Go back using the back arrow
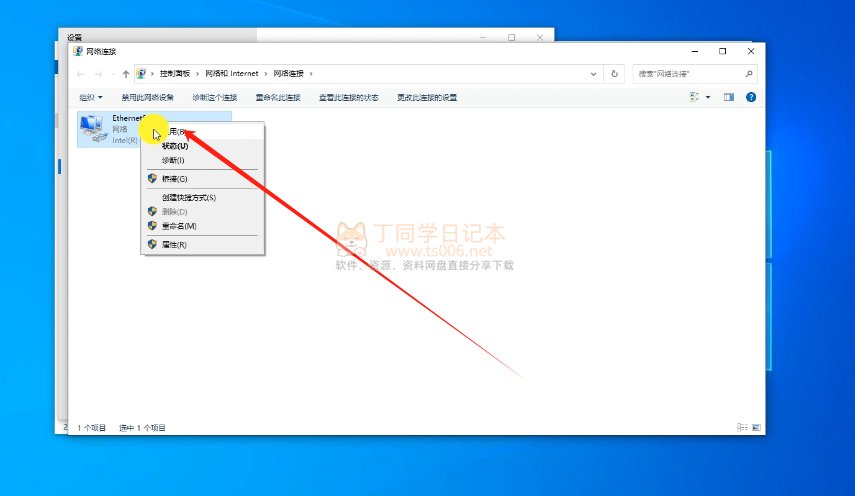 pyautogui.click(x=81, y=74)
